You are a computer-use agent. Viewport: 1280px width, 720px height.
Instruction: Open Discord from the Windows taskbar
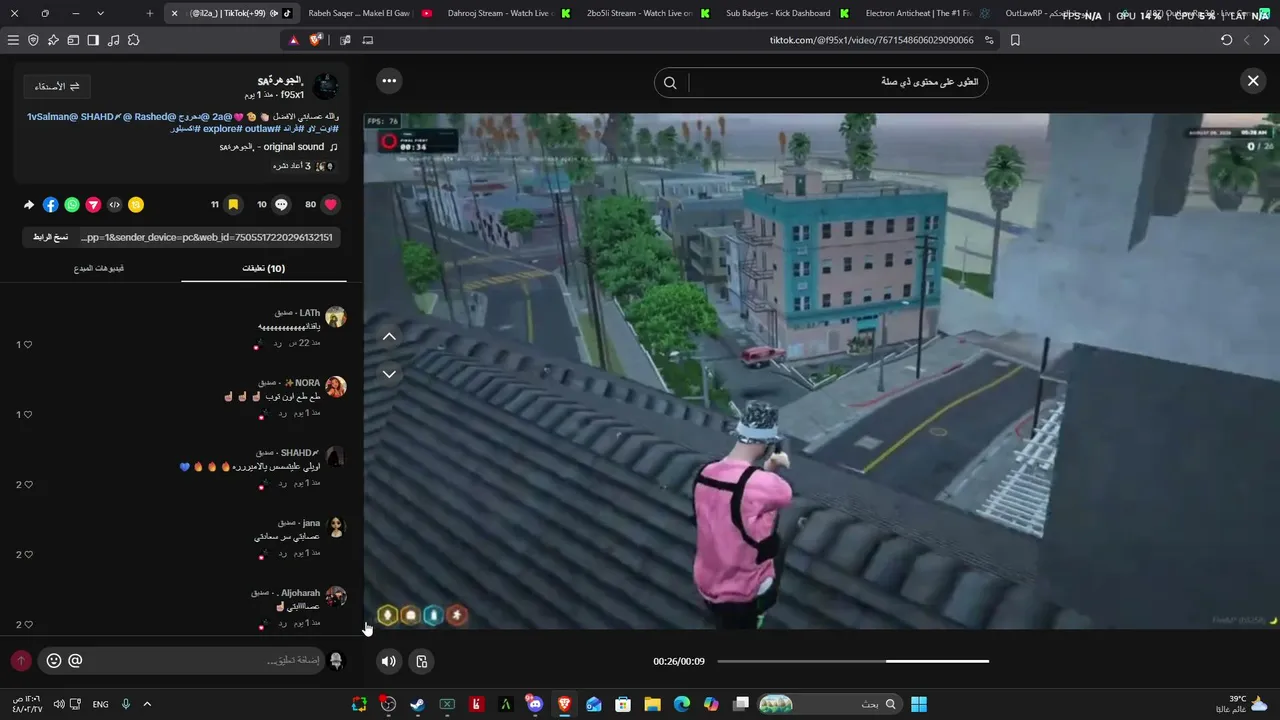tap(535, 704)
